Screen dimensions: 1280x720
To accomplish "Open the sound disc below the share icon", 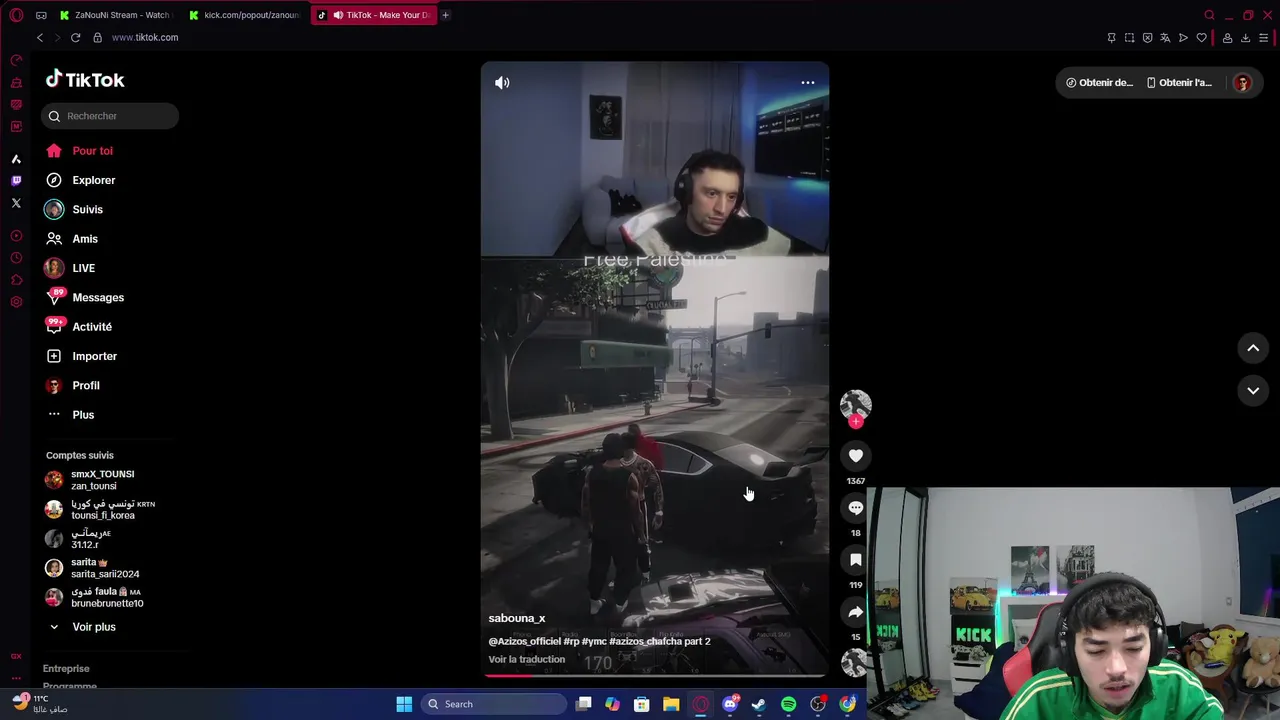I will (x=855, y=662).
